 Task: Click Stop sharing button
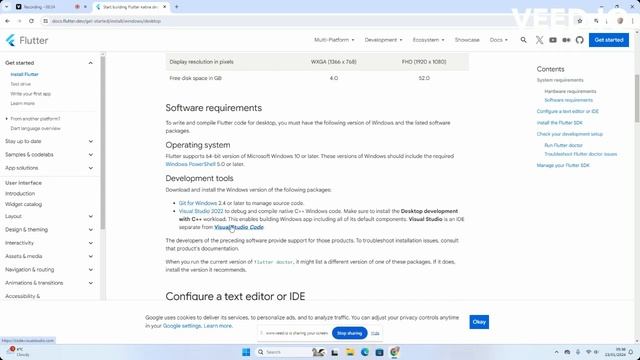[x=349, y=333]
